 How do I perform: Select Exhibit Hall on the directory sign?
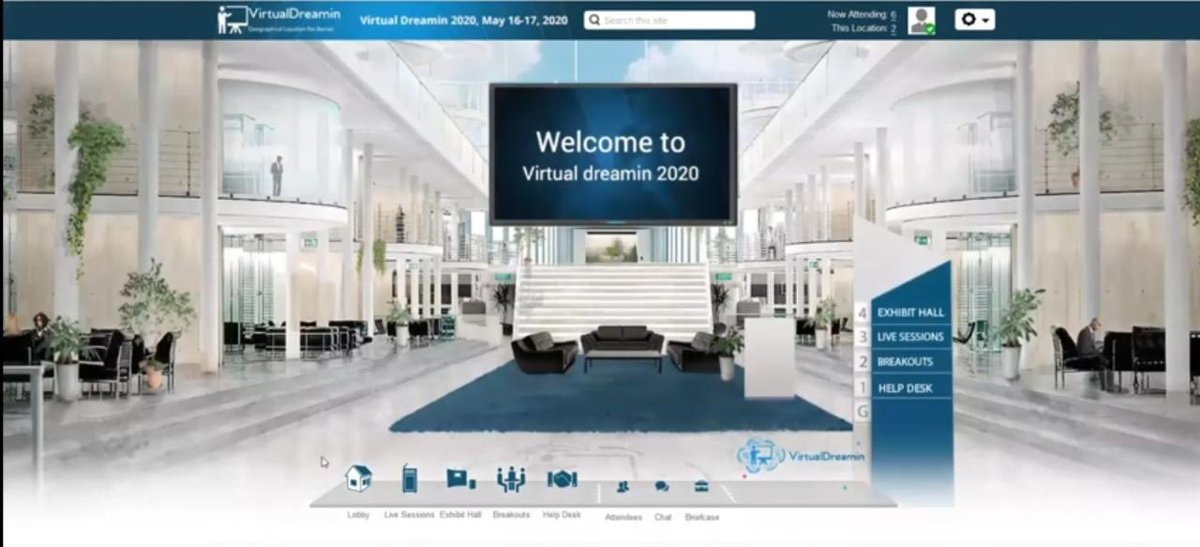tap(910, 313)
